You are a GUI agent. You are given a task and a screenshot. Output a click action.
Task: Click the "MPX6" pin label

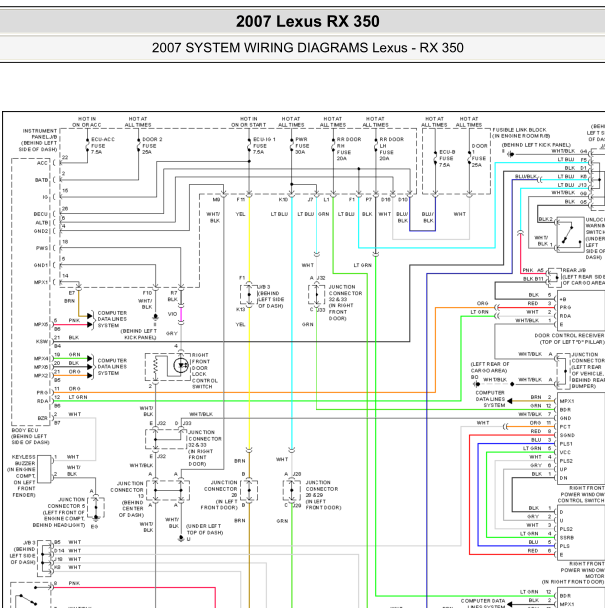click(x=41, y=367)
